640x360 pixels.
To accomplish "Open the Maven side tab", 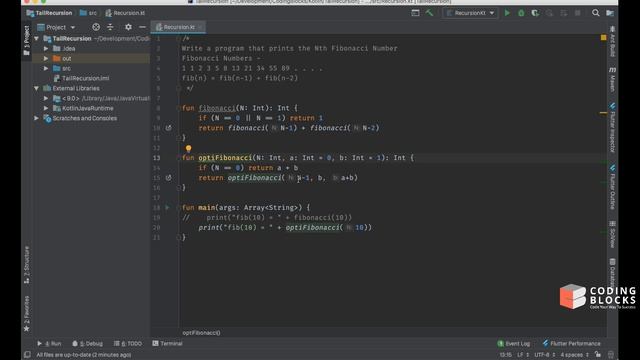I will [612, 80].
